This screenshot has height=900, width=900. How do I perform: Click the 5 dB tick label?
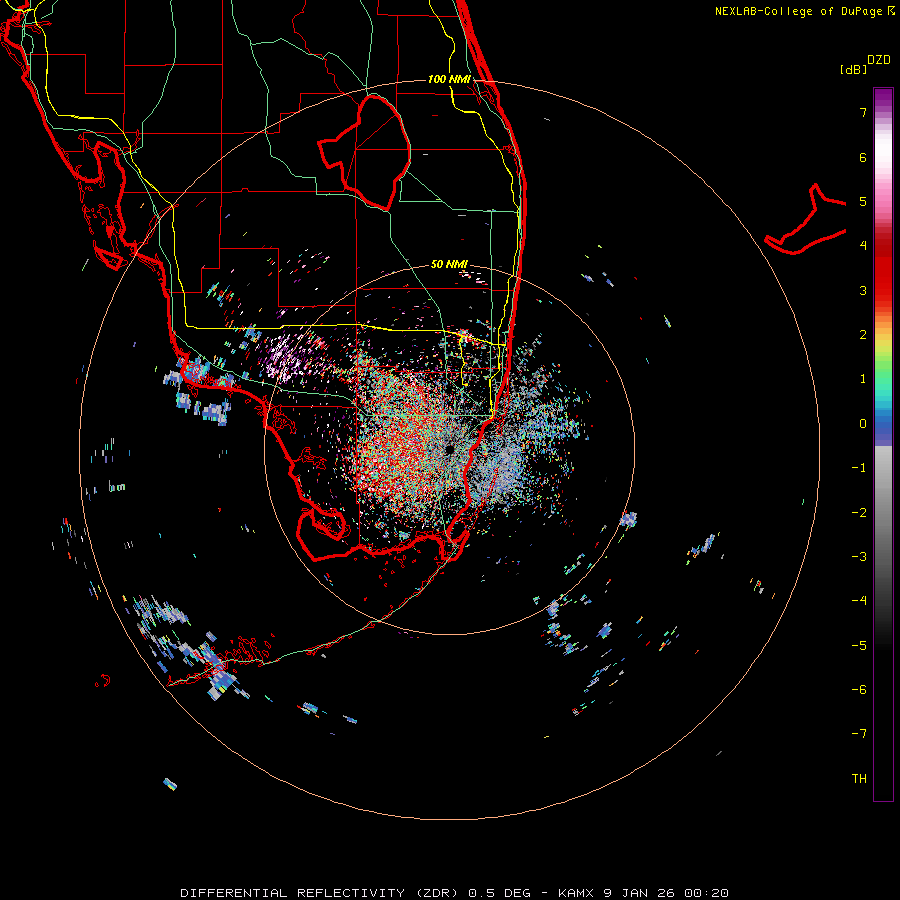(863, 201)
